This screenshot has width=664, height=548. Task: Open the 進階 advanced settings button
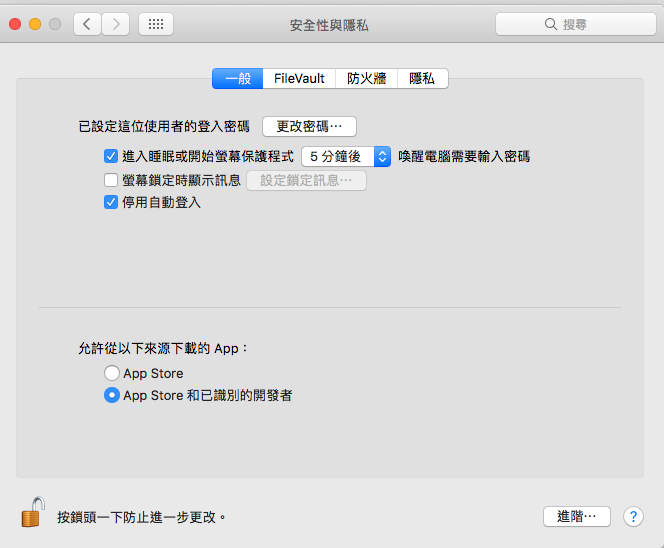(576, 516)
